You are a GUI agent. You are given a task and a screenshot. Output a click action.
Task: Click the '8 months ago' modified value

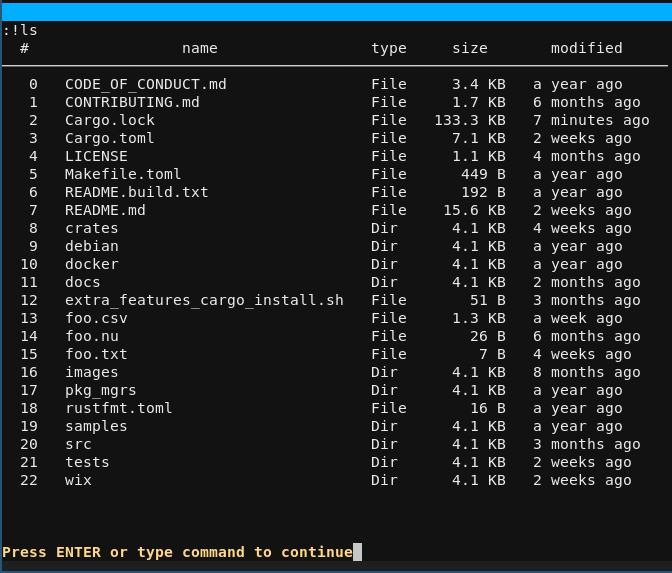[x=587, y=372]
